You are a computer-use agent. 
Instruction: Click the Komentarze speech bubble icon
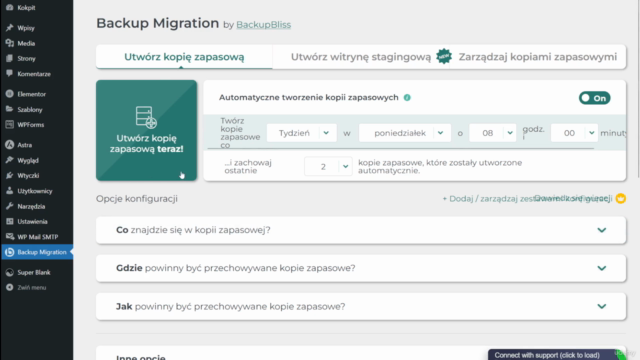9,73
